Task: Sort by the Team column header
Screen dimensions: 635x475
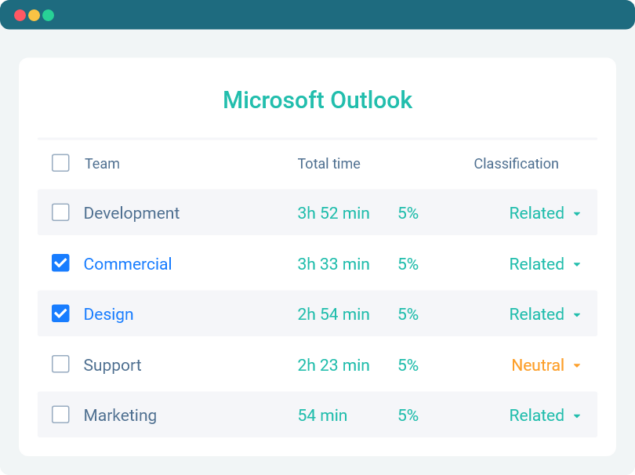Action: click(102, 164)
